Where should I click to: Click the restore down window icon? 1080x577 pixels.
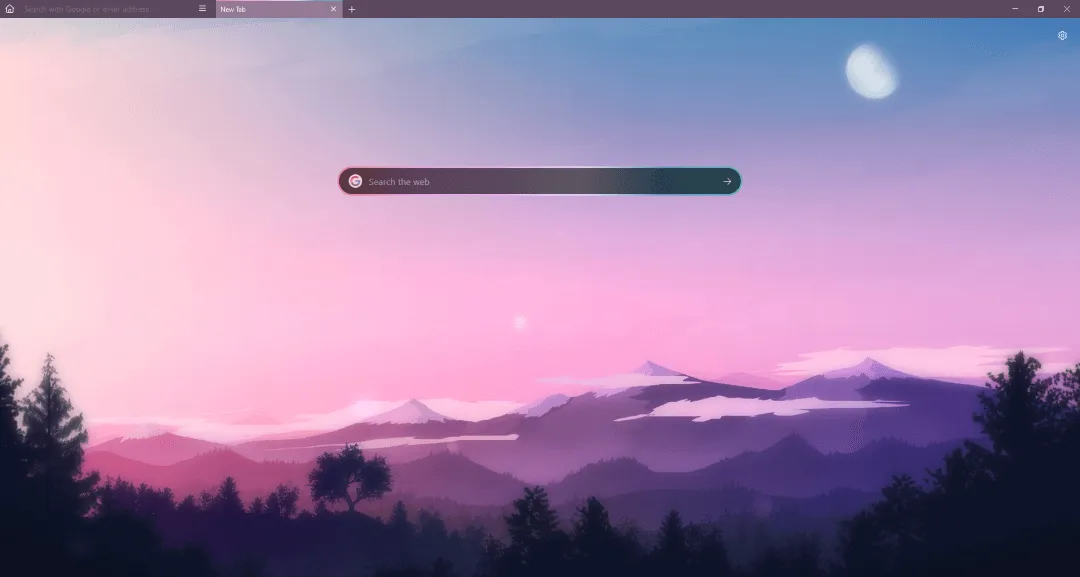pos(1041,8)
